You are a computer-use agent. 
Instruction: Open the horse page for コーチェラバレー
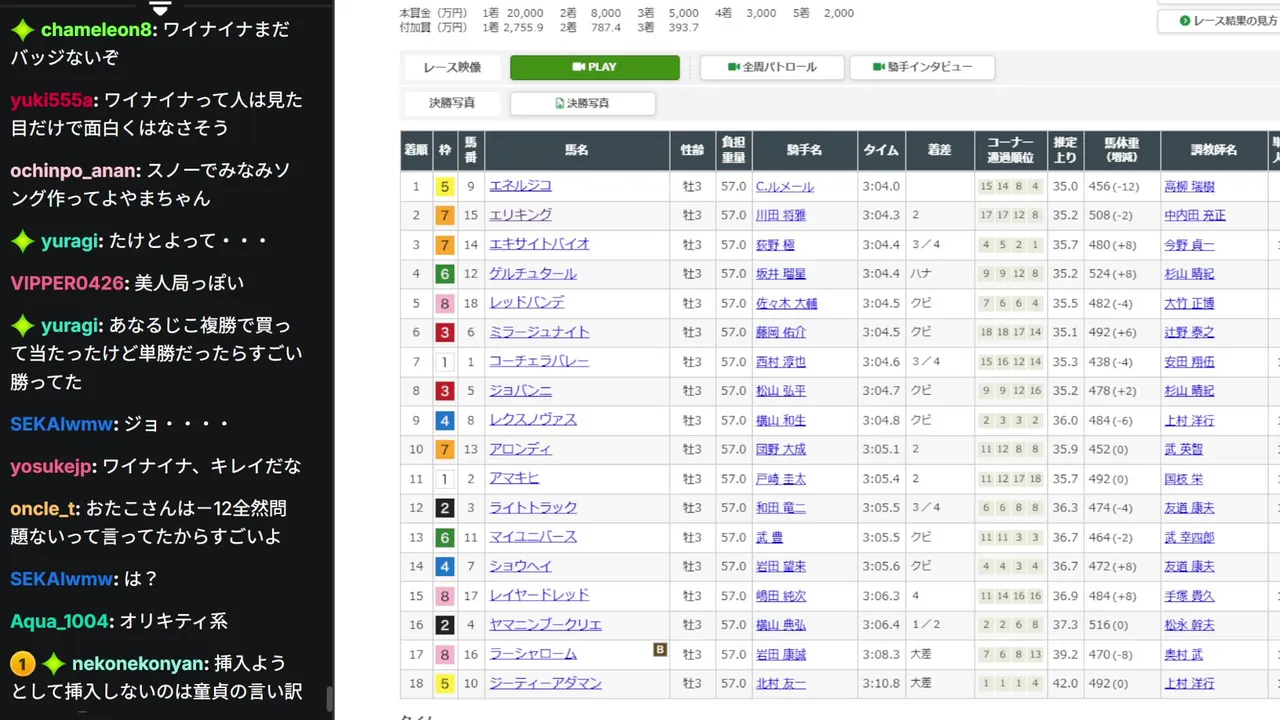point(539,361)
